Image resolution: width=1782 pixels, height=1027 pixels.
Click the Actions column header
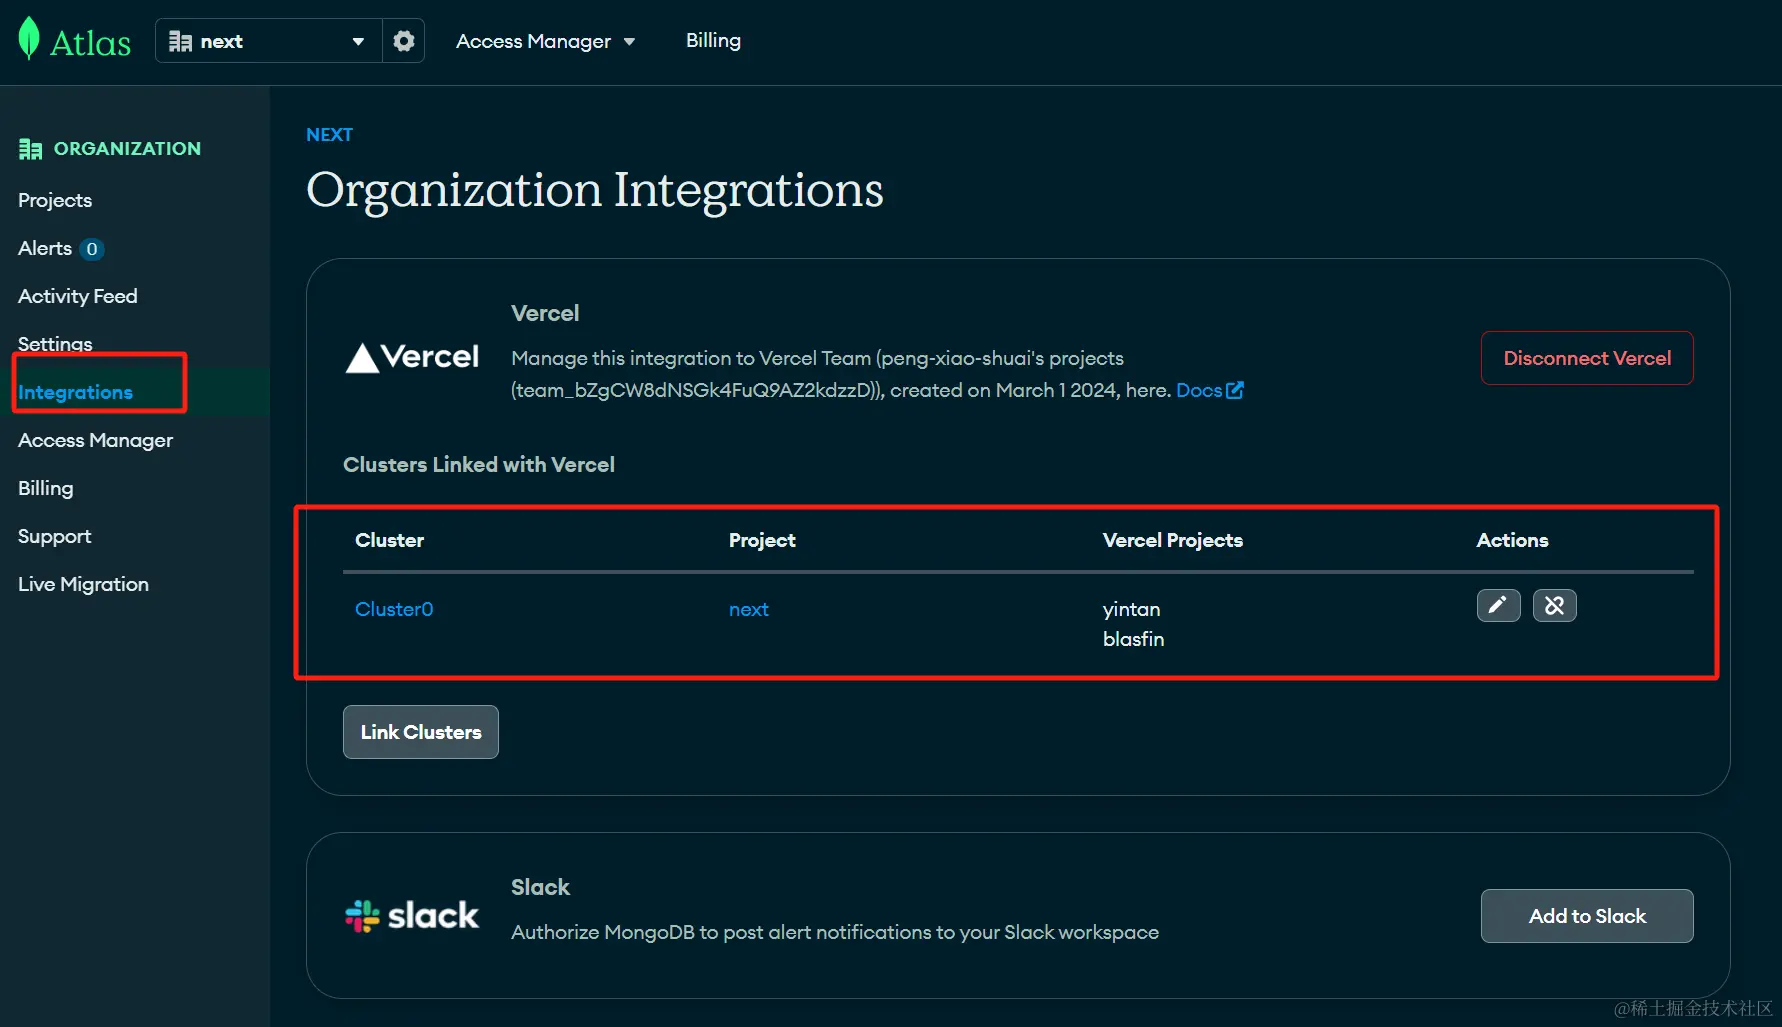1512,540
